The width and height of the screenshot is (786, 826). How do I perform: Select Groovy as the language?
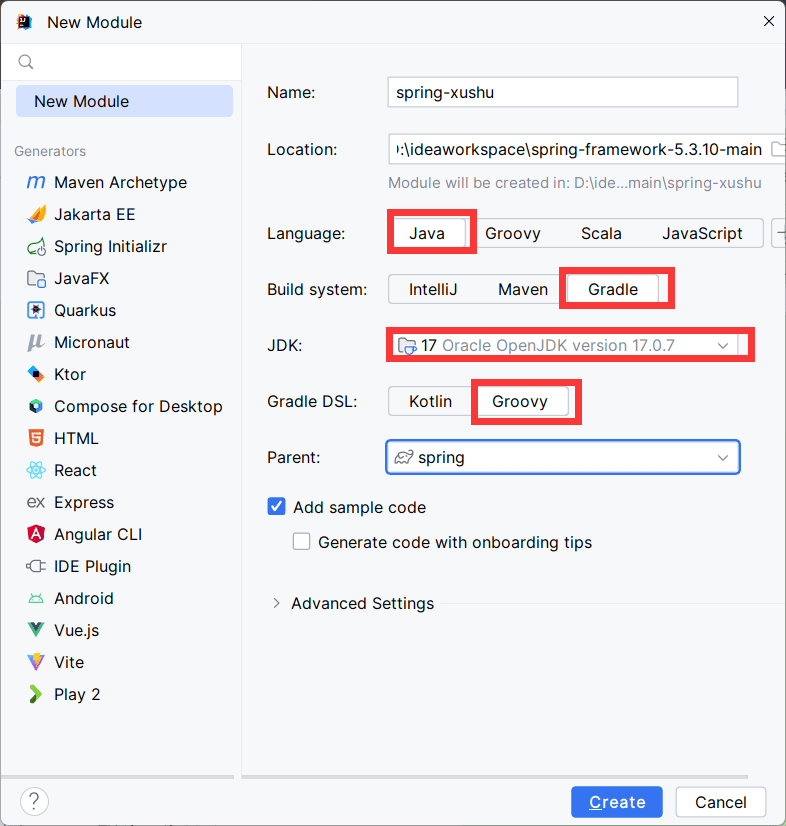[x=513, y=233]
